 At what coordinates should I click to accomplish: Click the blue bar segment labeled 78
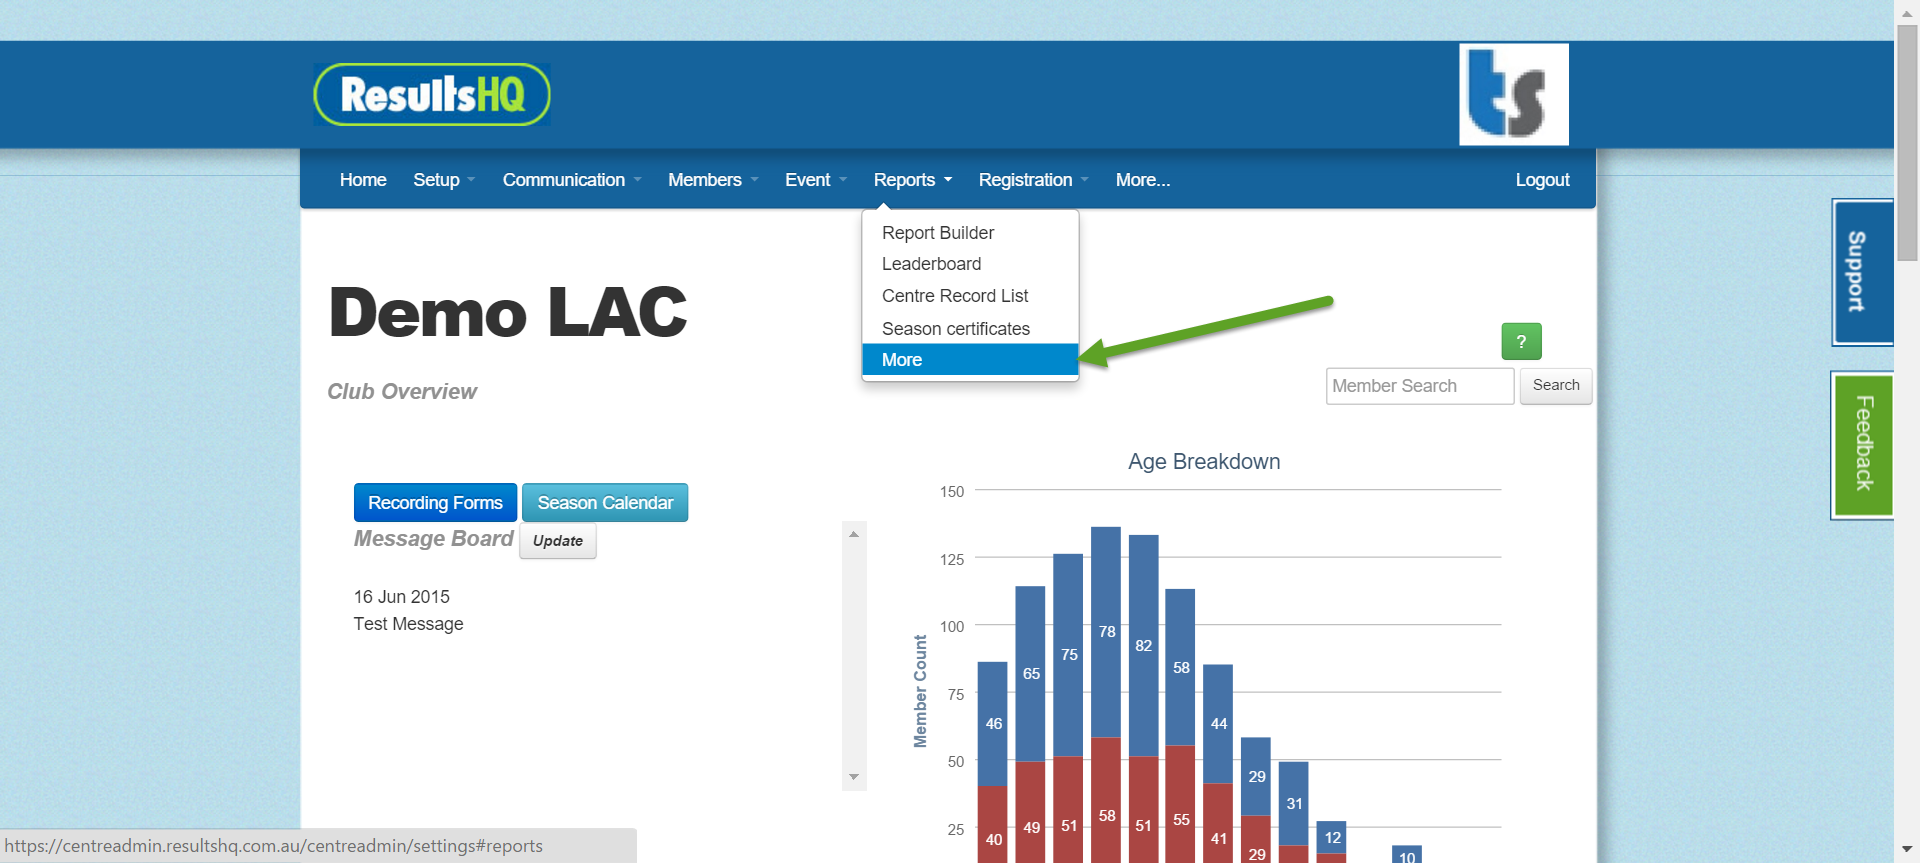click(1106, 632)
